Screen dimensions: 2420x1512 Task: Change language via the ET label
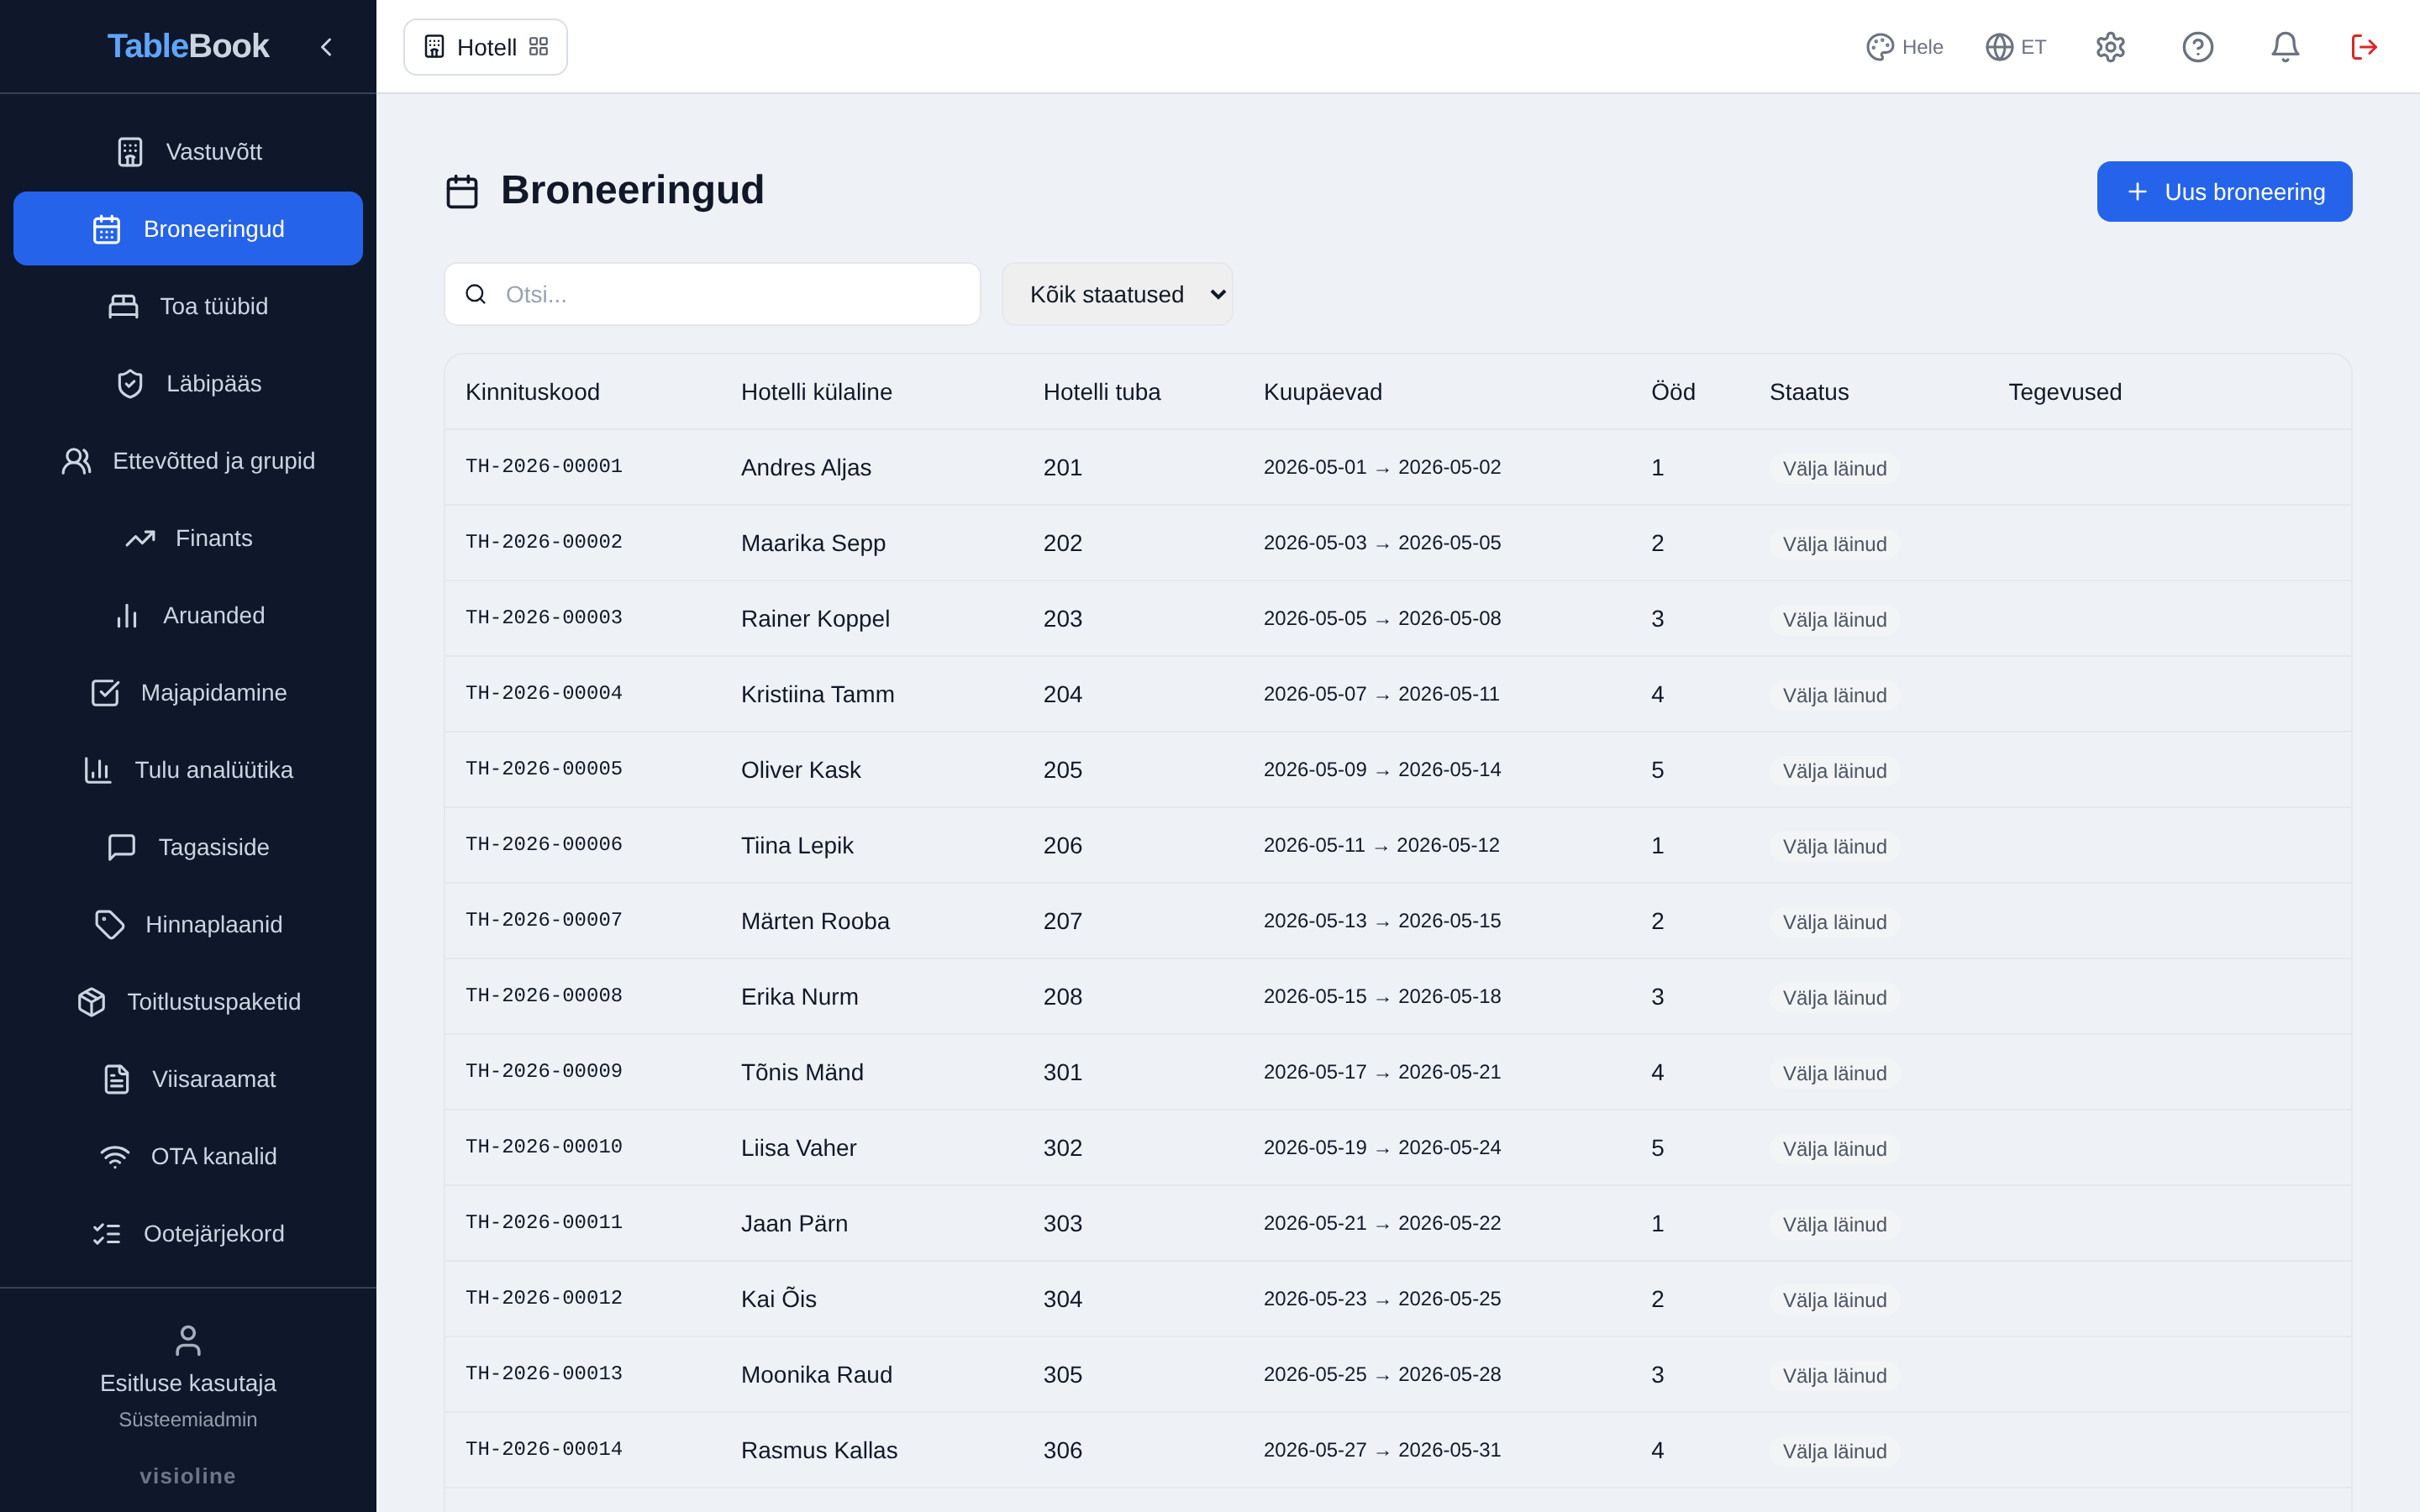[2033, 47]
